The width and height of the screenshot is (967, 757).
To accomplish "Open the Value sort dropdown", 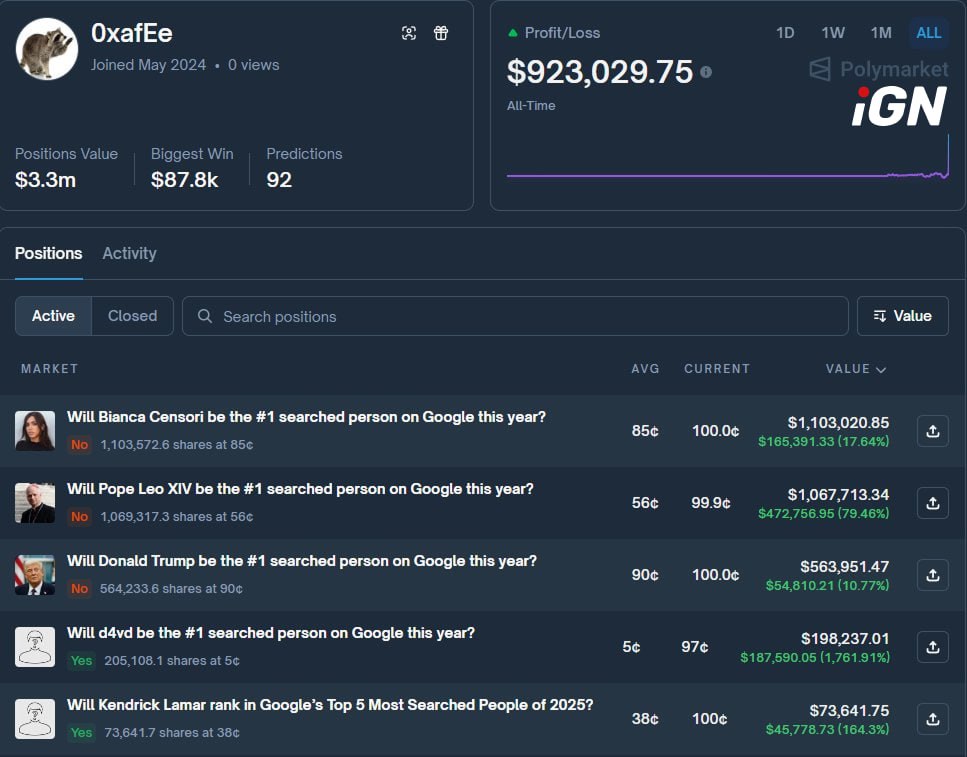I will click(902, 316).
